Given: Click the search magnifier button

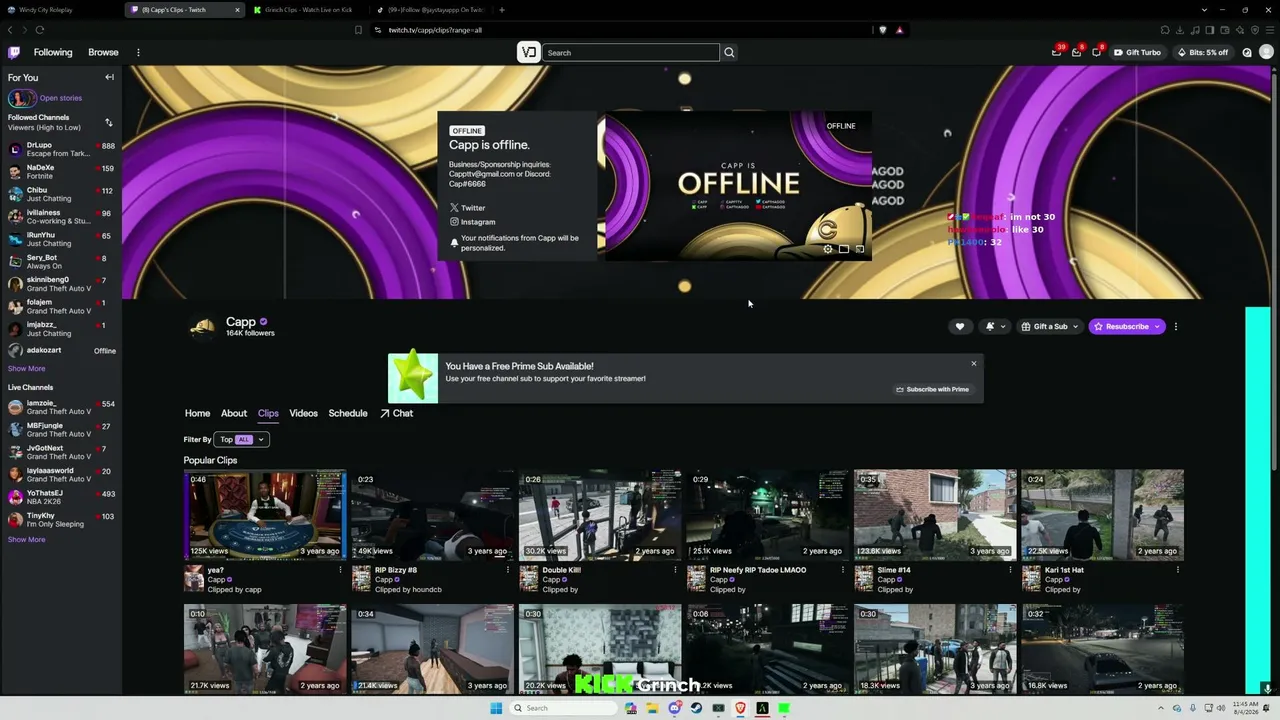Looking at the screenshot, I should (x=729, y=52).
